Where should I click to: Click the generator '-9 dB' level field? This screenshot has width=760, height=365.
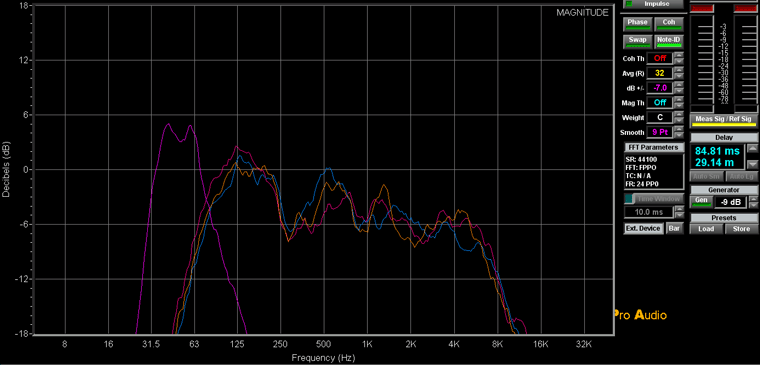(x=731, y=202)
